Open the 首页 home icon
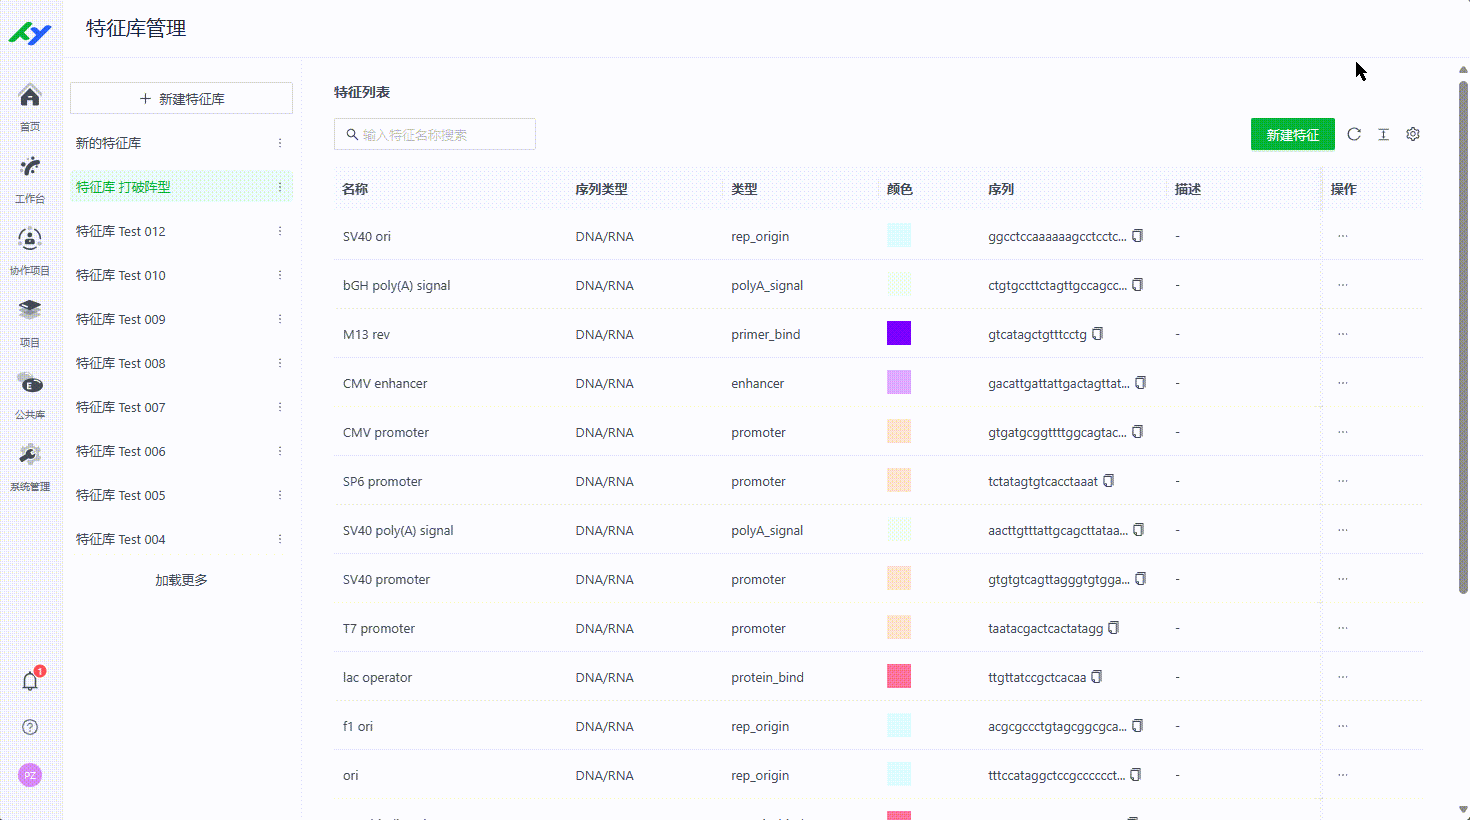1470x820 pixels. tap(29, 95)
